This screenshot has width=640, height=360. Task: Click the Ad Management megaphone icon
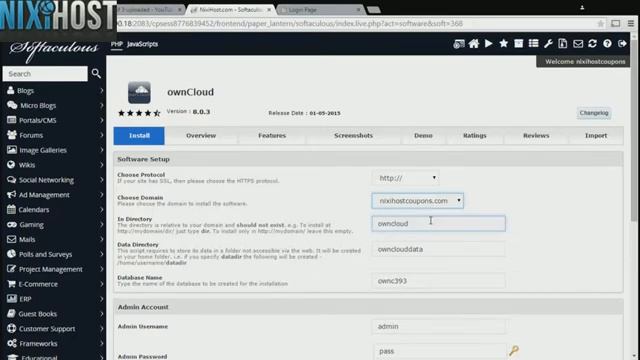click(11, 195)
